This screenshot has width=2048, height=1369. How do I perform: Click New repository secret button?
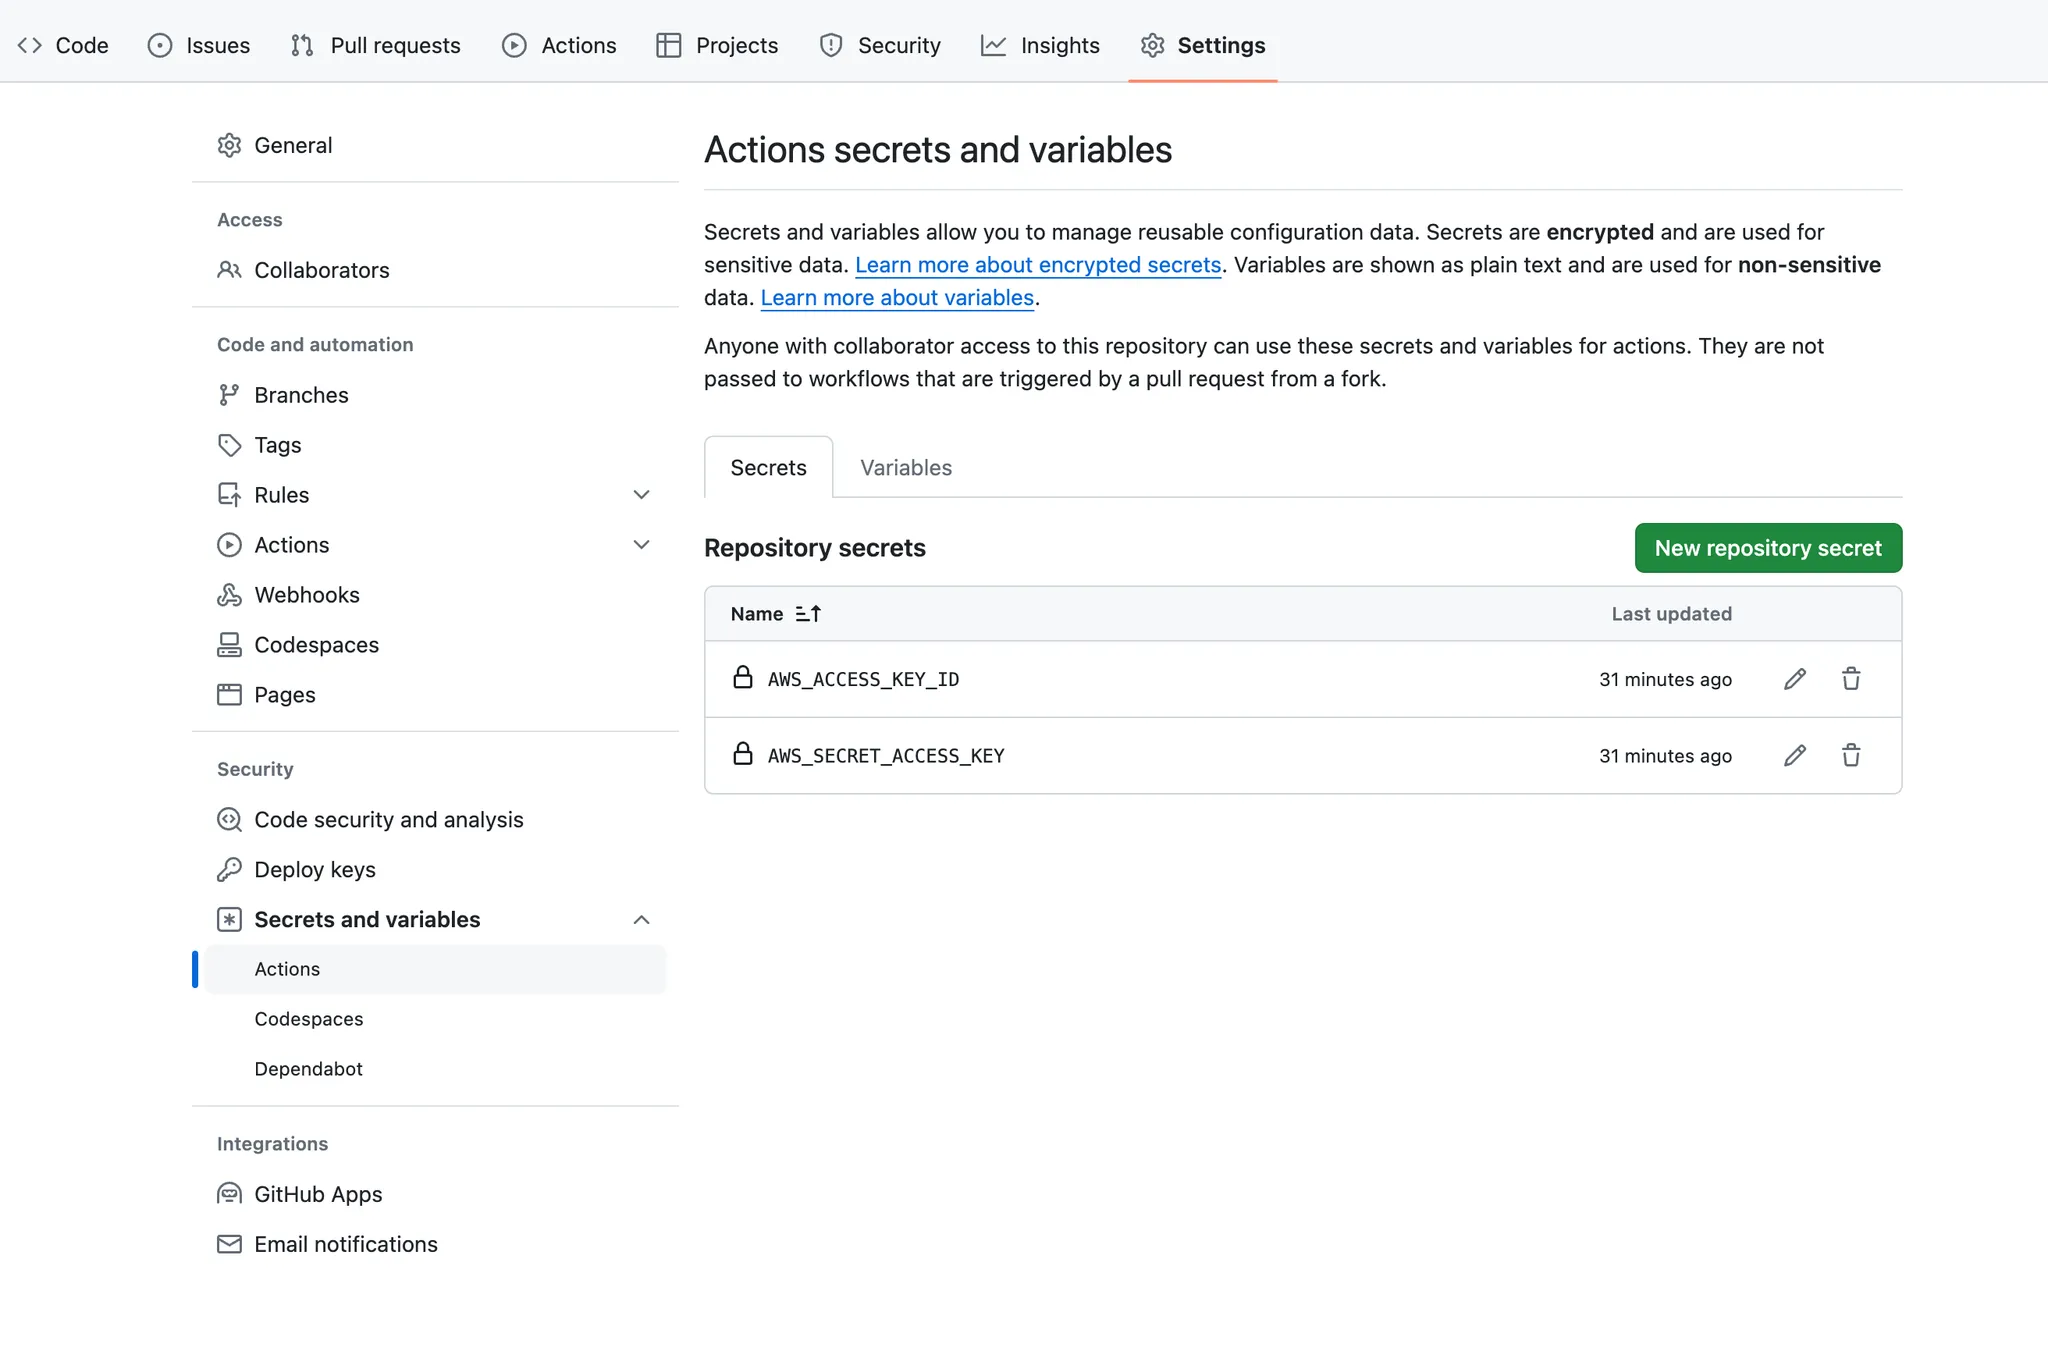(x=1768, y=548)
